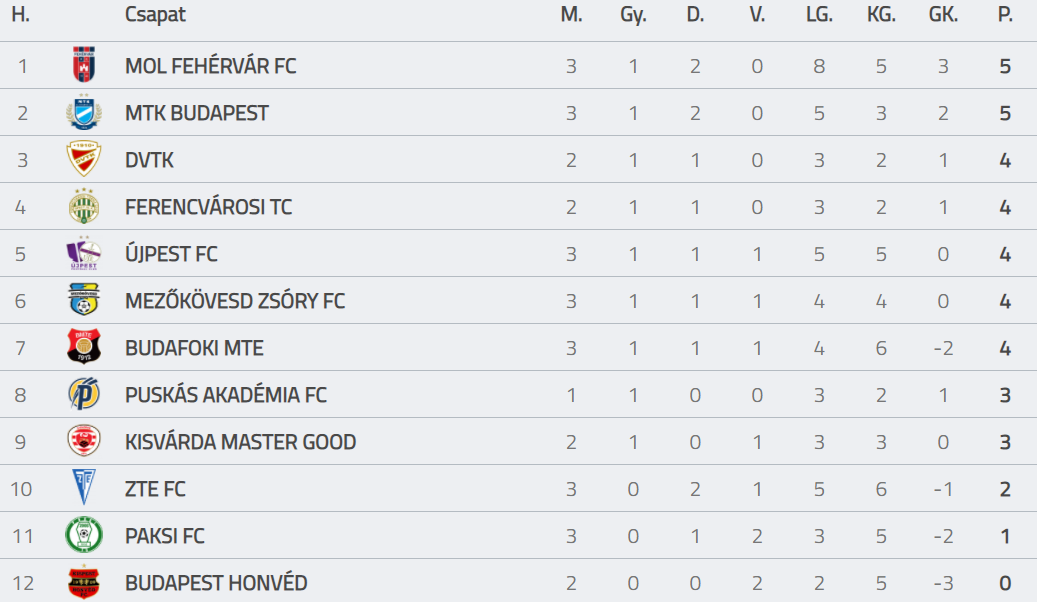
Task: Click the Ferencvárosi TC green crest
Action: click(84, 206)
